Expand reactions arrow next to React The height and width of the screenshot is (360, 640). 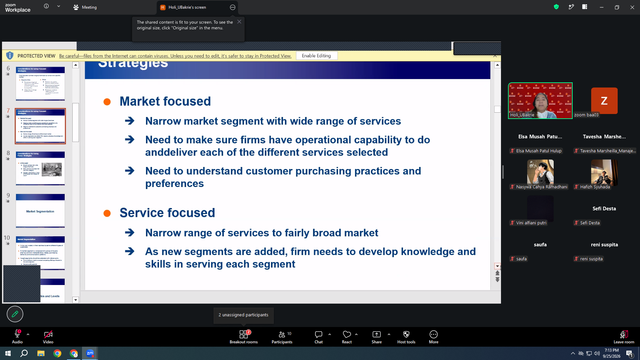[x=356, y=334]
